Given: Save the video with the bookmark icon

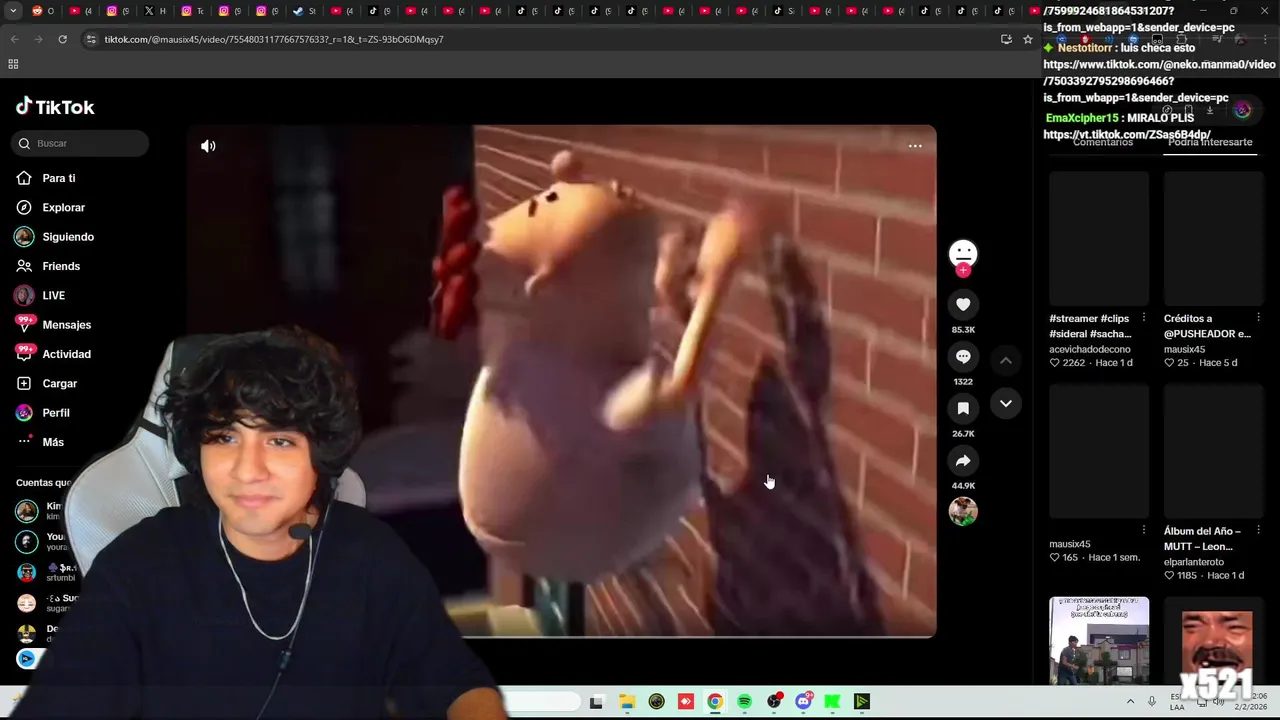Looking at the screenshot, I should tap(963, 409).
